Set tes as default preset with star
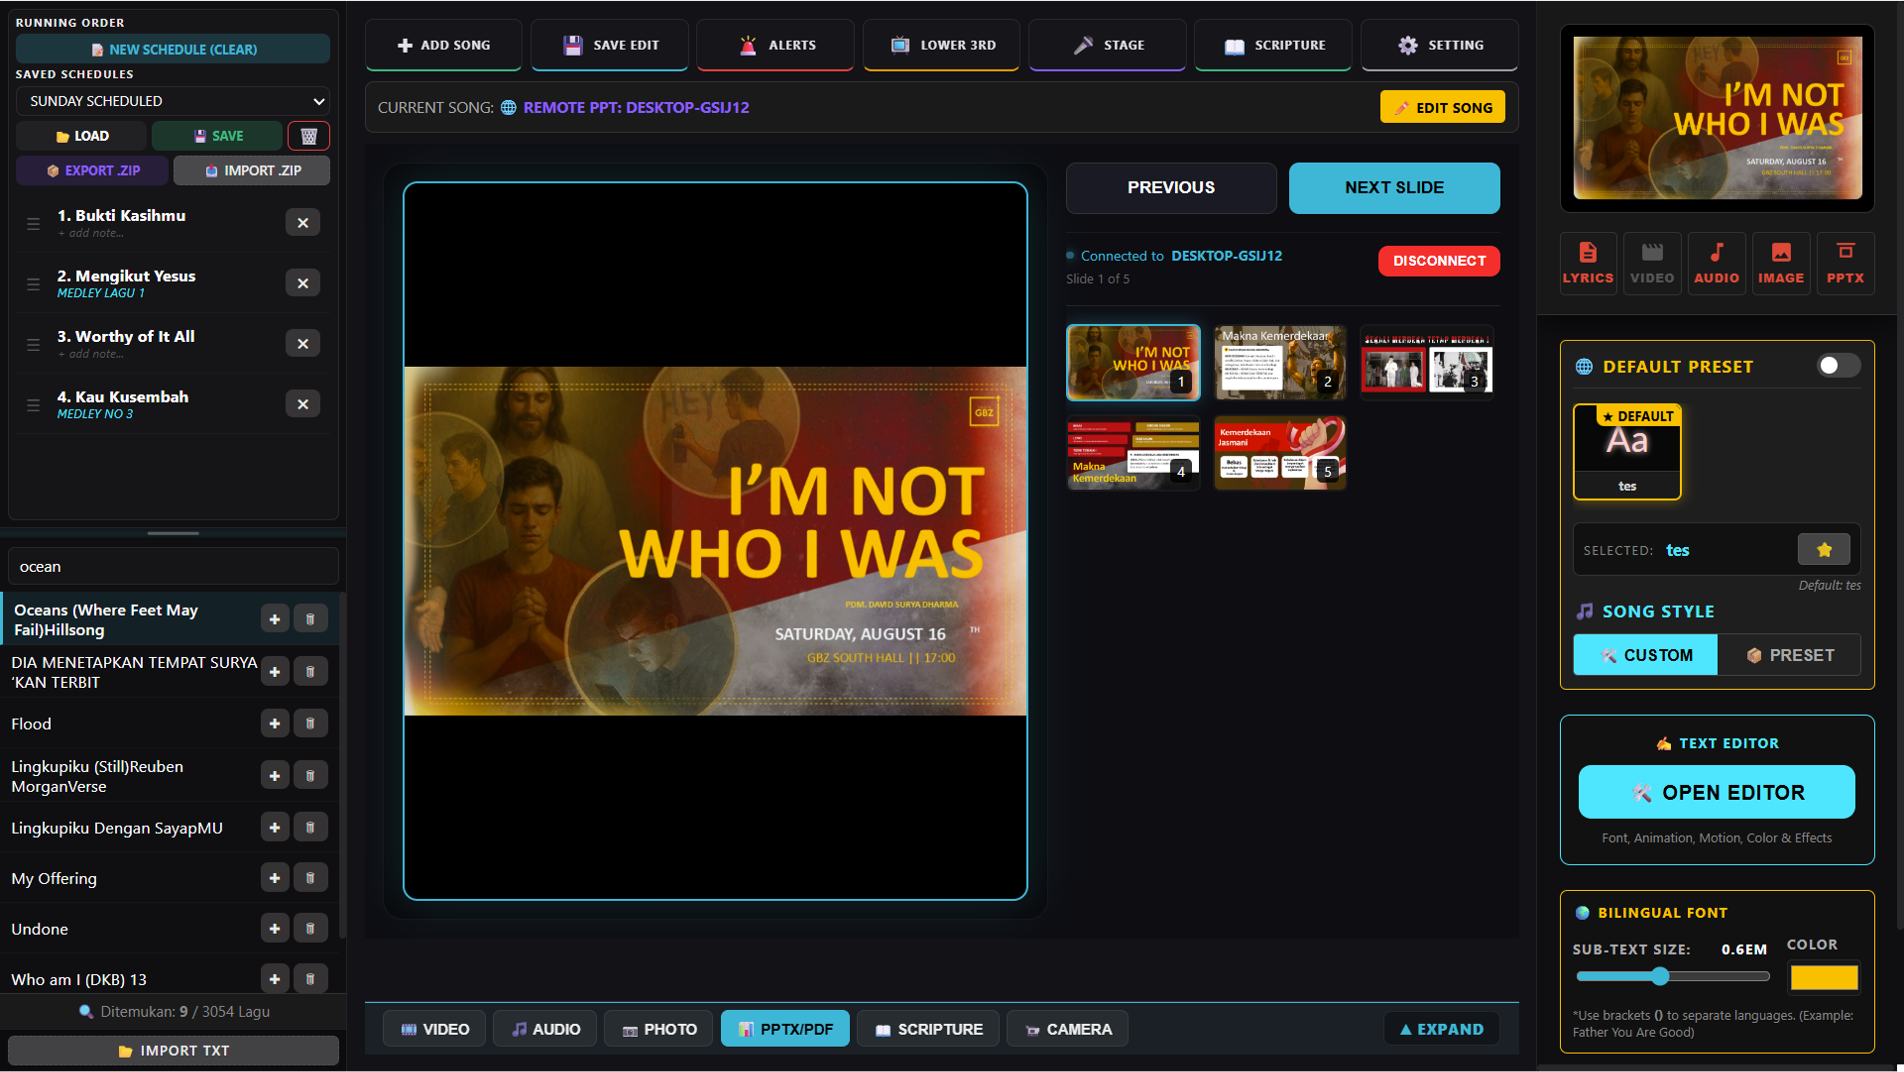Viewport: 1904px width, 1072px height. 1824,550
